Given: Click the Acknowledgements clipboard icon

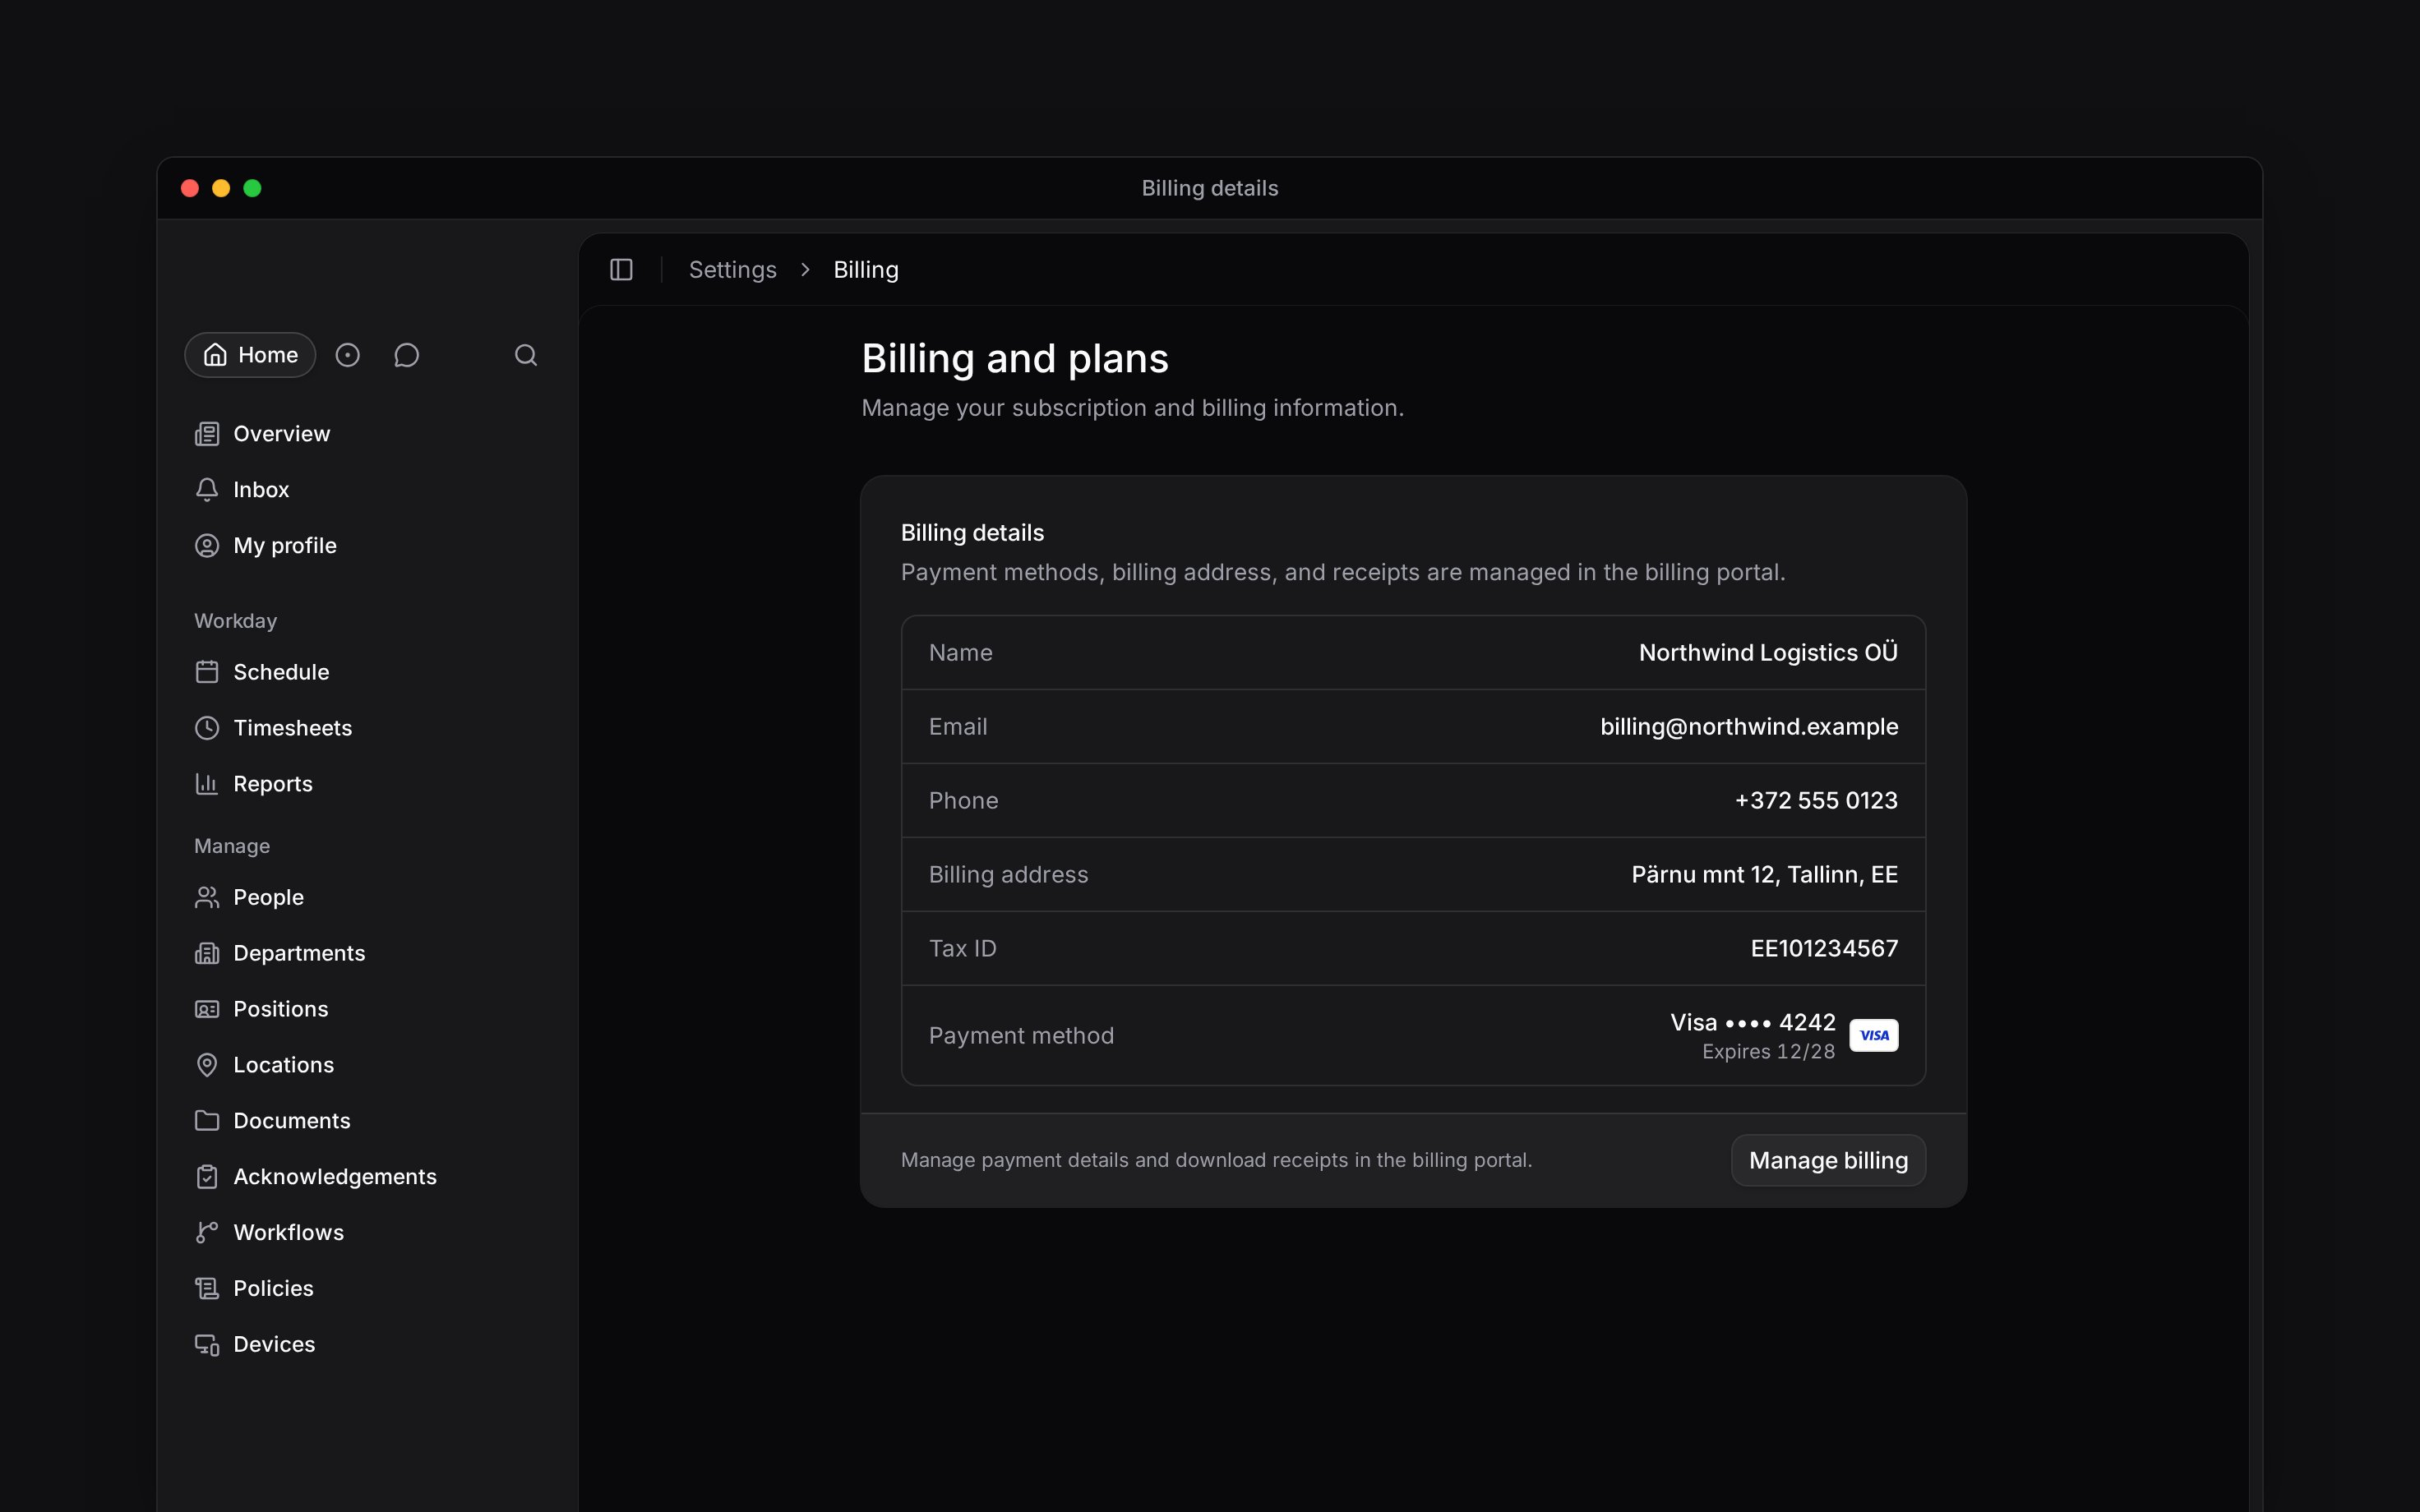Looking at the screenshot, I should click(207, 1177).
